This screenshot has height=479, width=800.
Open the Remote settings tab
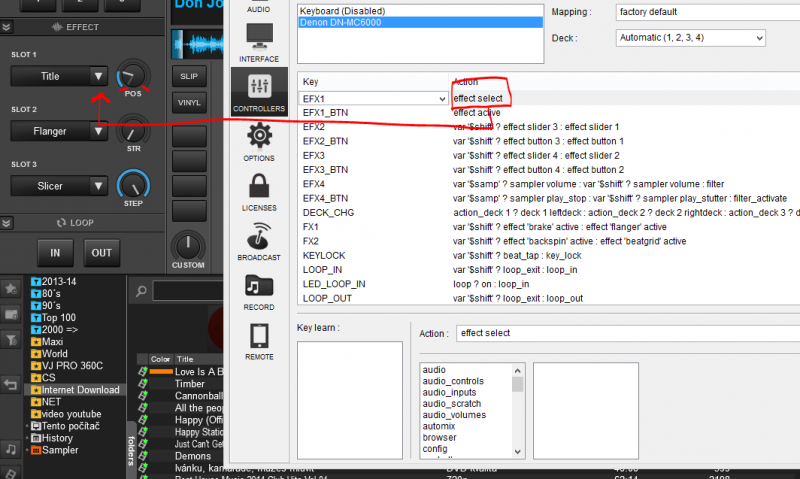pyautogui.click(x=259, y=341)
